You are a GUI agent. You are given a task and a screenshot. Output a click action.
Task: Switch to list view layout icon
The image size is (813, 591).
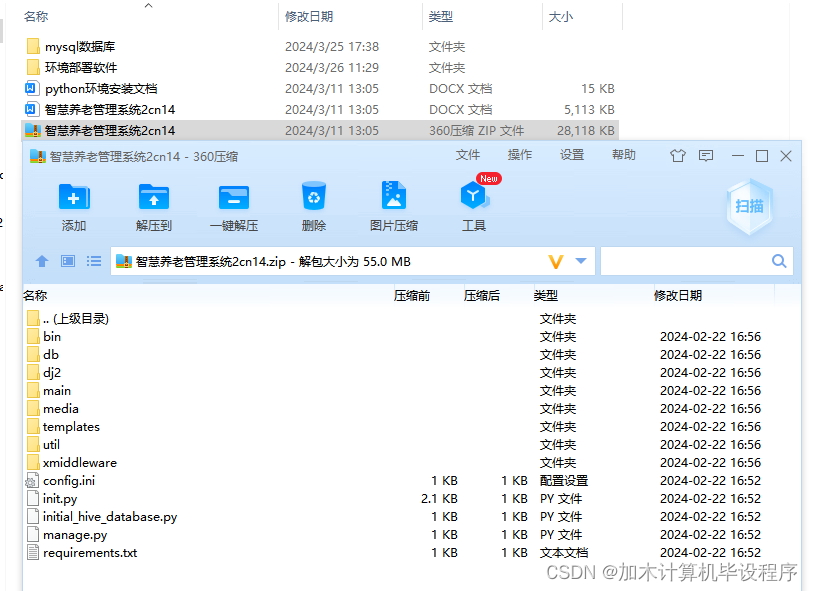coord(95,260)
